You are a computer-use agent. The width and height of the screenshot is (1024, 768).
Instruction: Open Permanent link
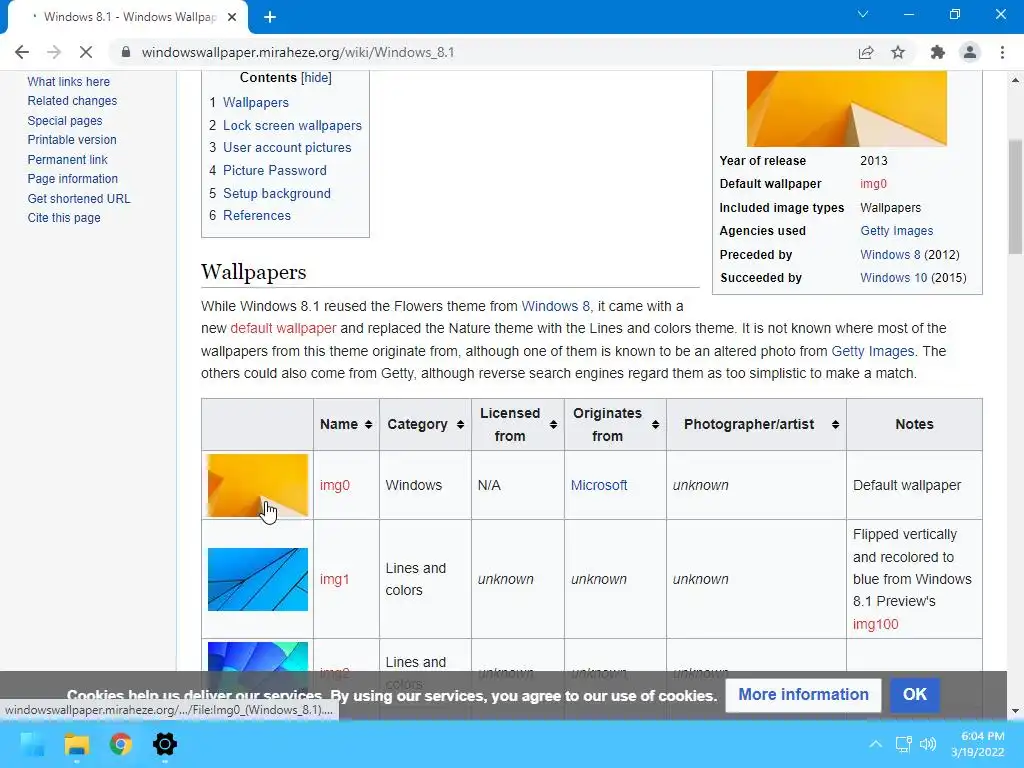(x=67, y=159)
